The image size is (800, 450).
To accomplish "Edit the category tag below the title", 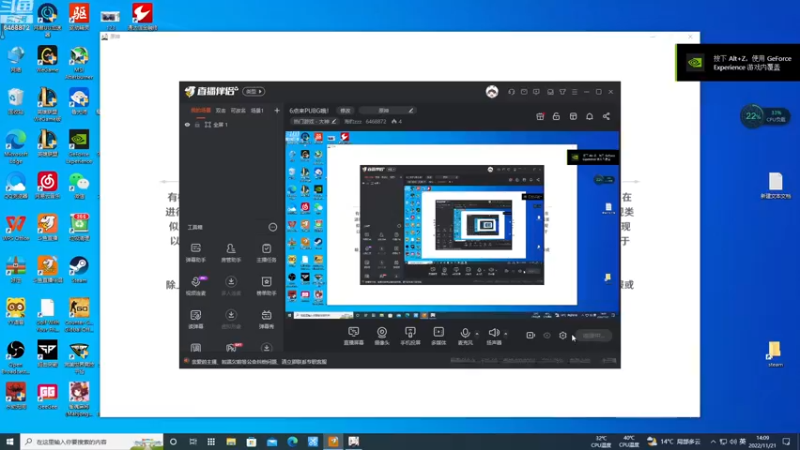I will 314,121.
